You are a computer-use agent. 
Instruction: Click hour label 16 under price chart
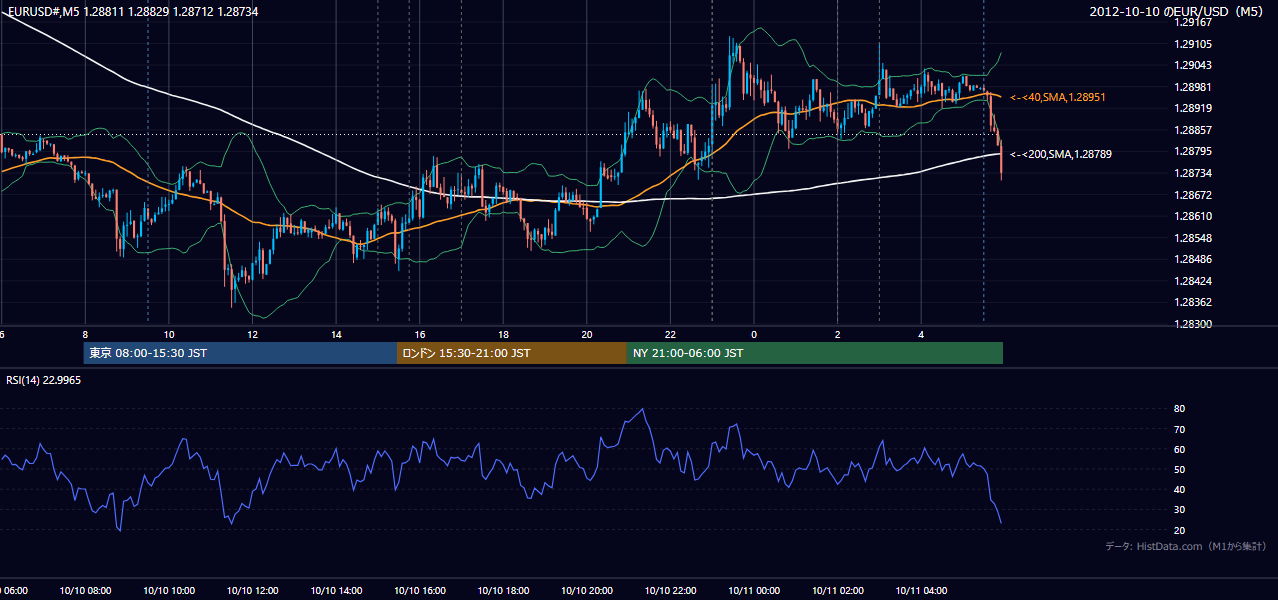click(420, 334)
